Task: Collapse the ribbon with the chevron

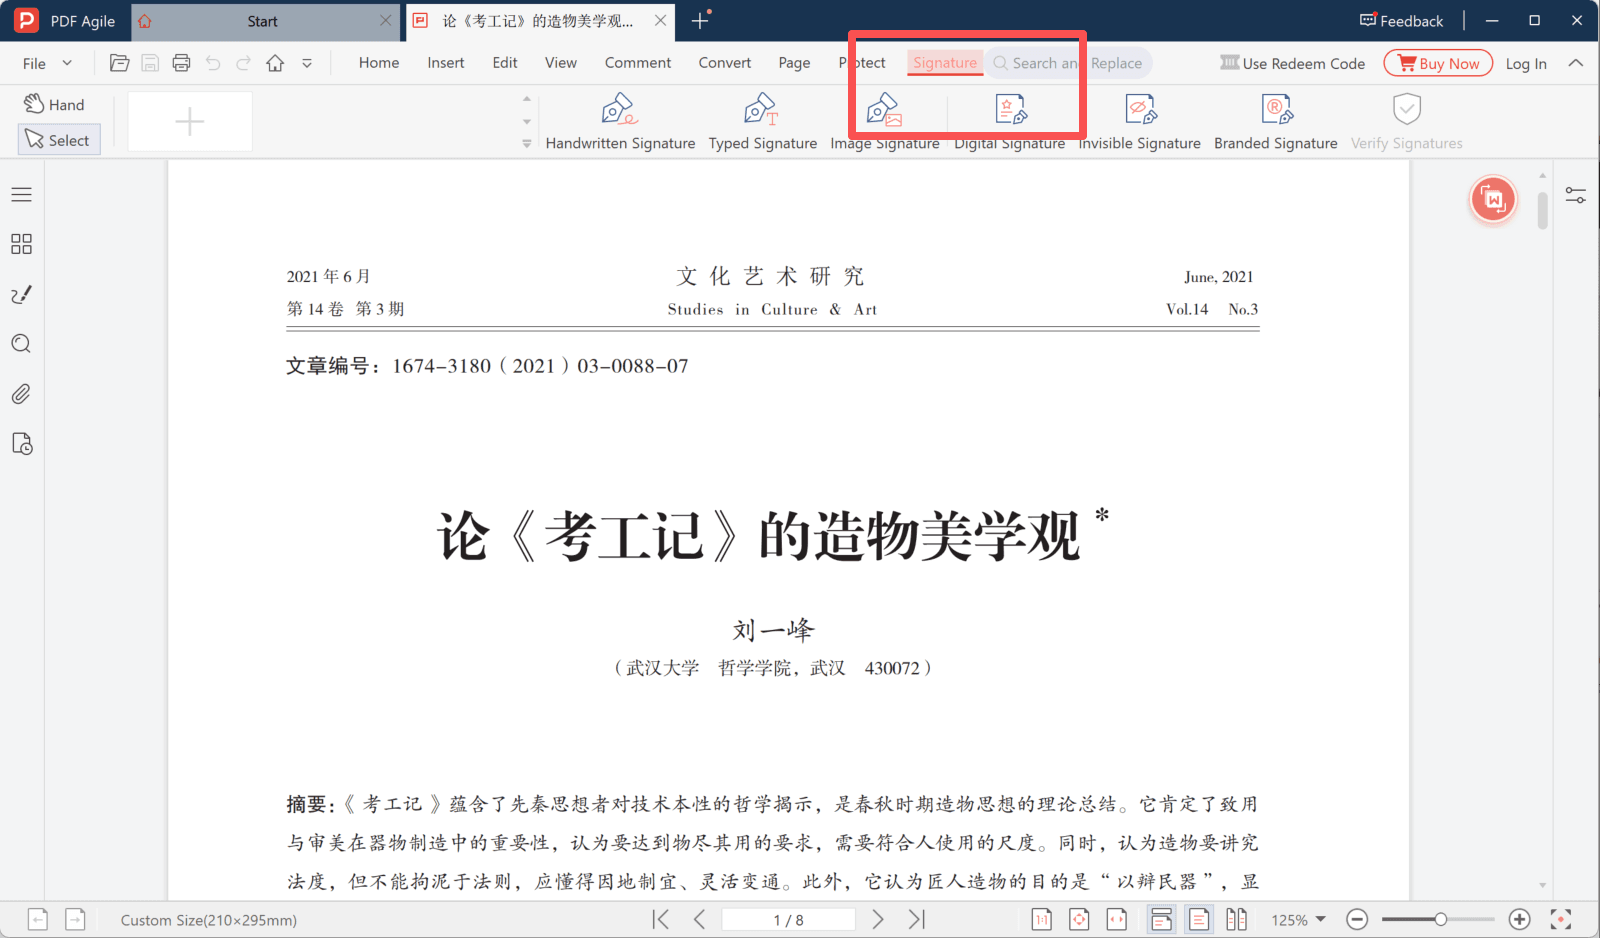Action: pyautogui.click(x=1576, y=63)
